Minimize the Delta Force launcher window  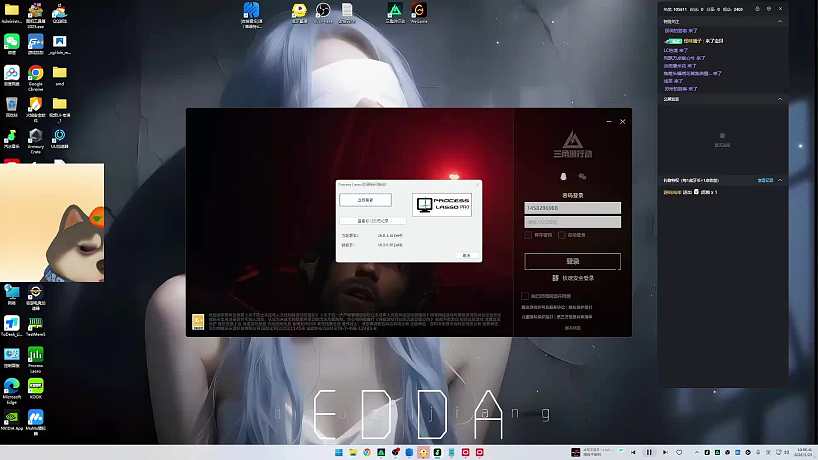tap(609, 122)
